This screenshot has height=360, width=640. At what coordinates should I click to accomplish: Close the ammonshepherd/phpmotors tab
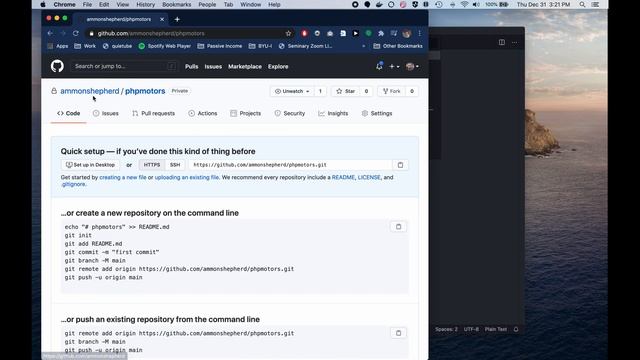pyautogui.click(x=162, y=19)
